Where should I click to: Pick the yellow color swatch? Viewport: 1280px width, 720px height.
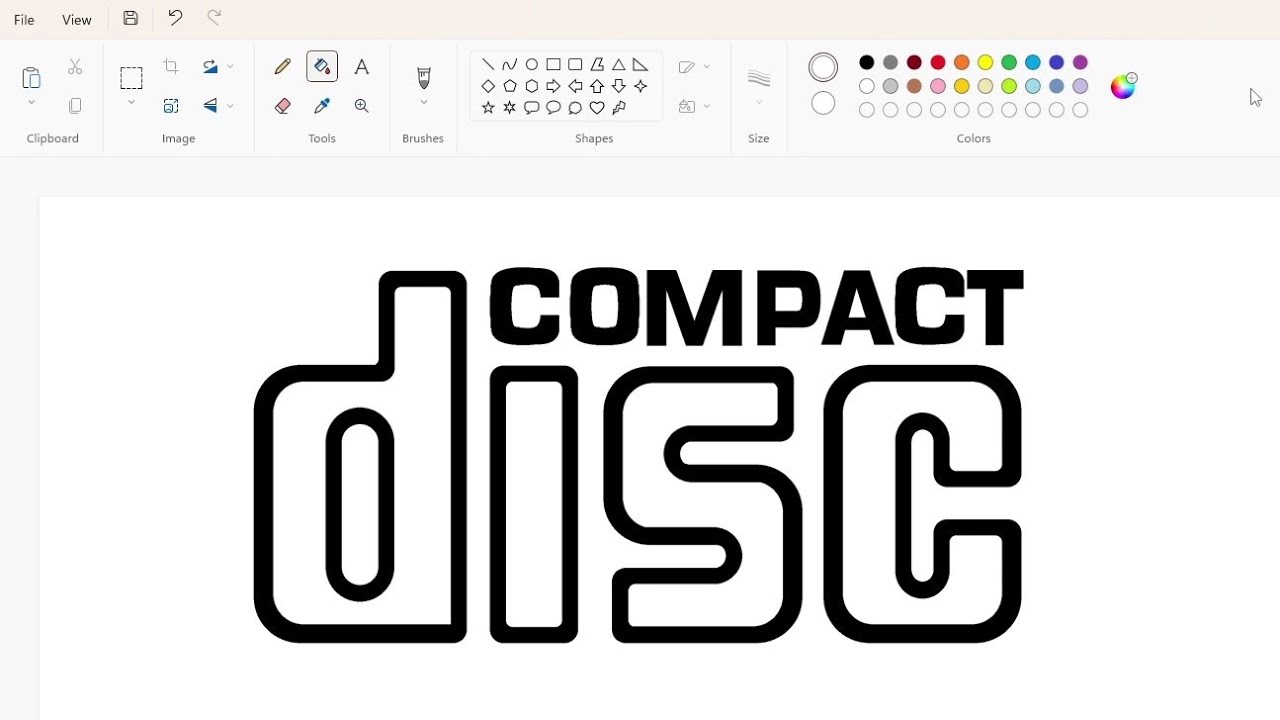(x=985, y=63)
